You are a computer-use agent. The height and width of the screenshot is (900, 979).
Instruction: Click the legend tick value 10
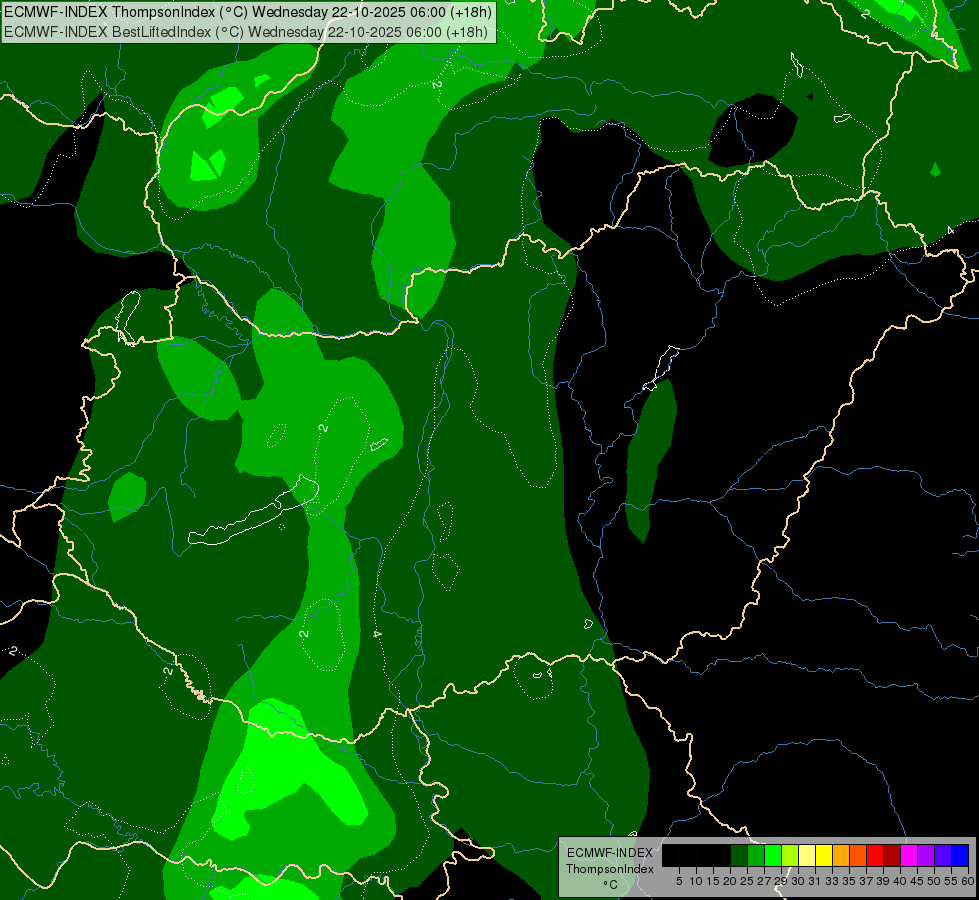(x=696, y=881)
